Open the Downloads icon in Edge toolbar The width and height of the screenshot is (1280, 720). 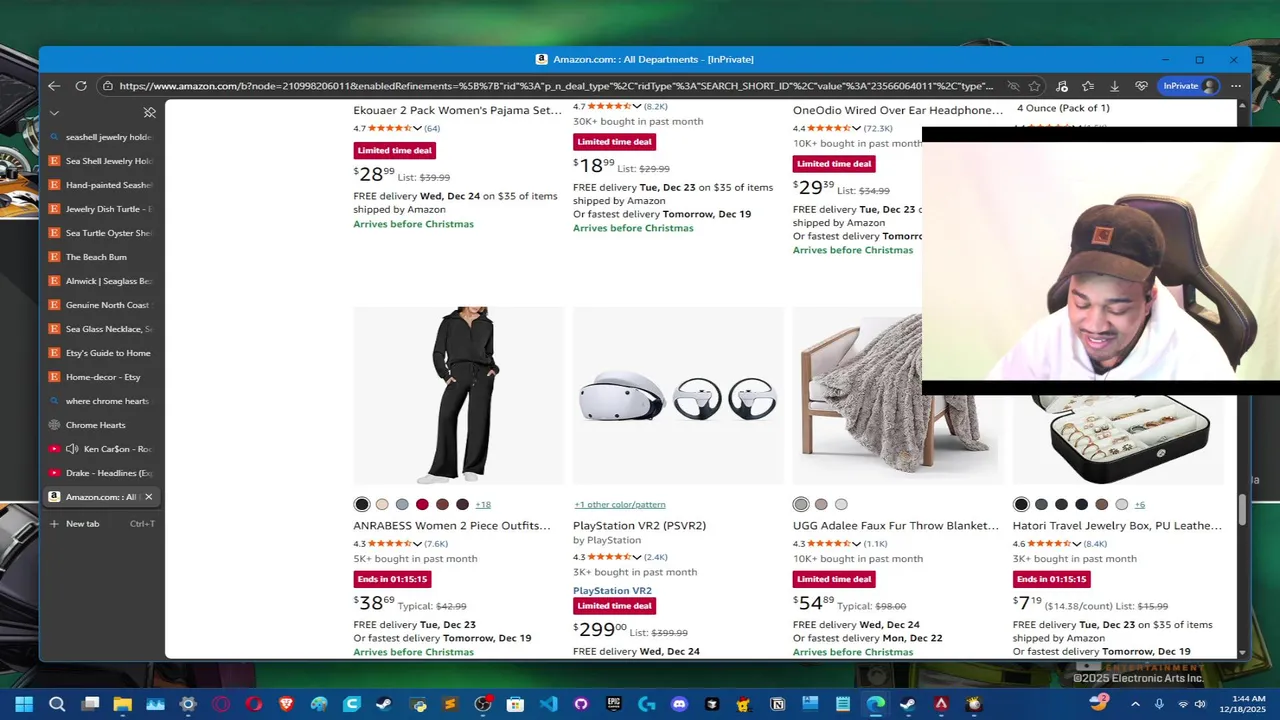point(1114,86)
